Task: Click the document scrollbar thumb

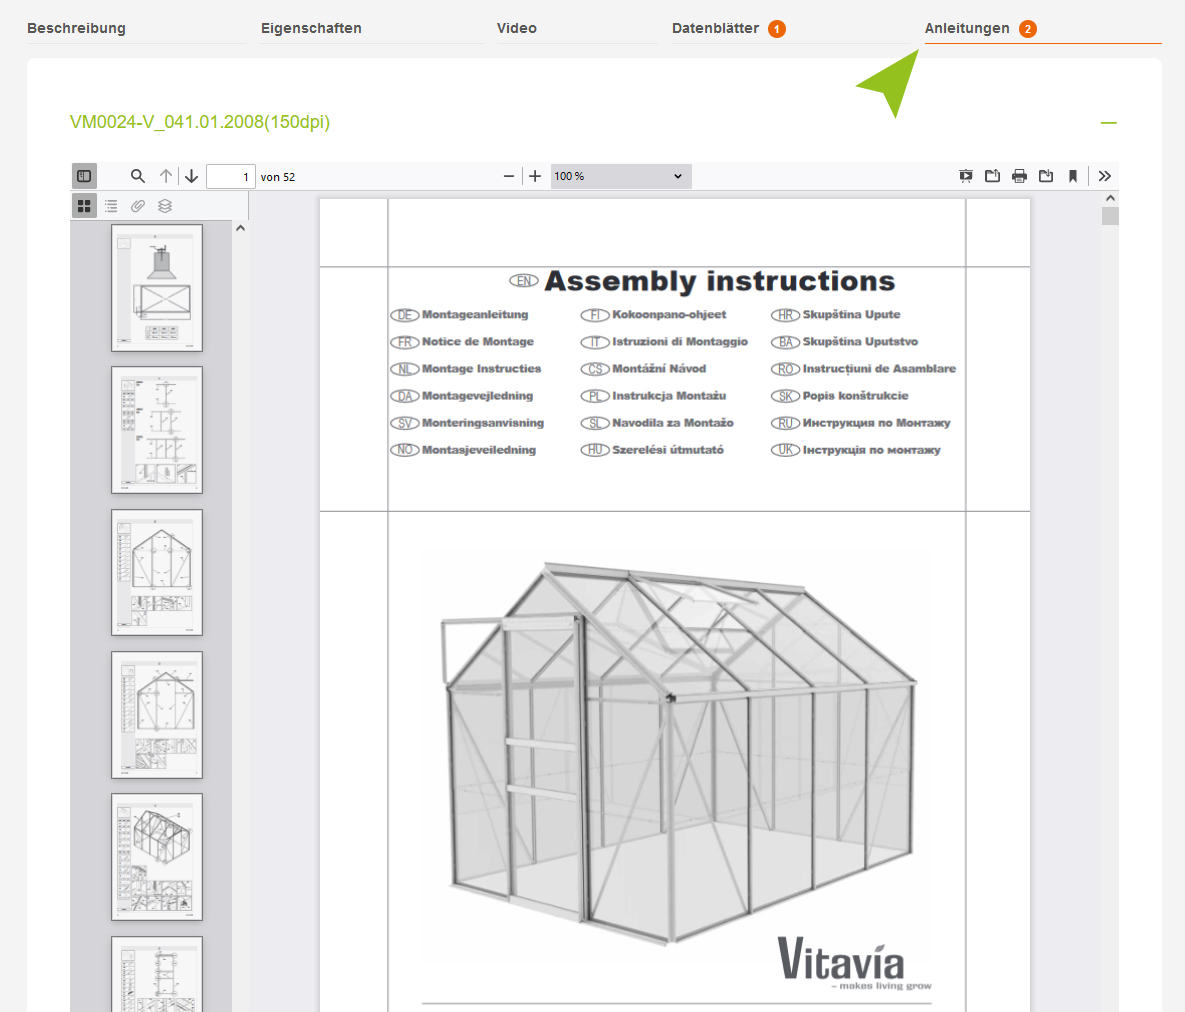Action: tap(1110, 216)
